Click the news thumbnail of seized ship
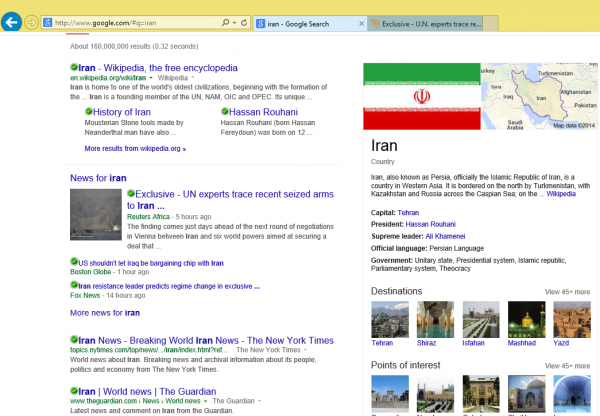Viewport: 600px width, 416px height. coord(96,214)
